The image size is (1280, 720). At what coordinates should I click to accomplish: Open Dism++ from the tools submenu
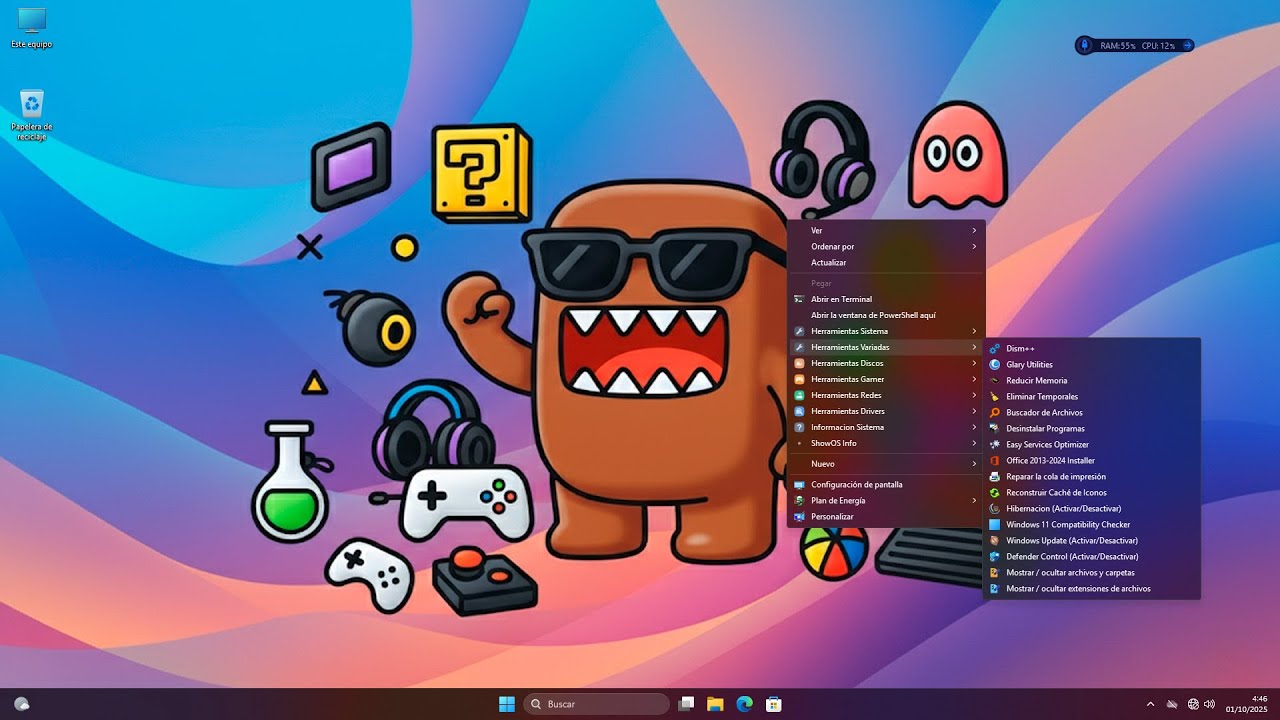(x=1092, y=348)
